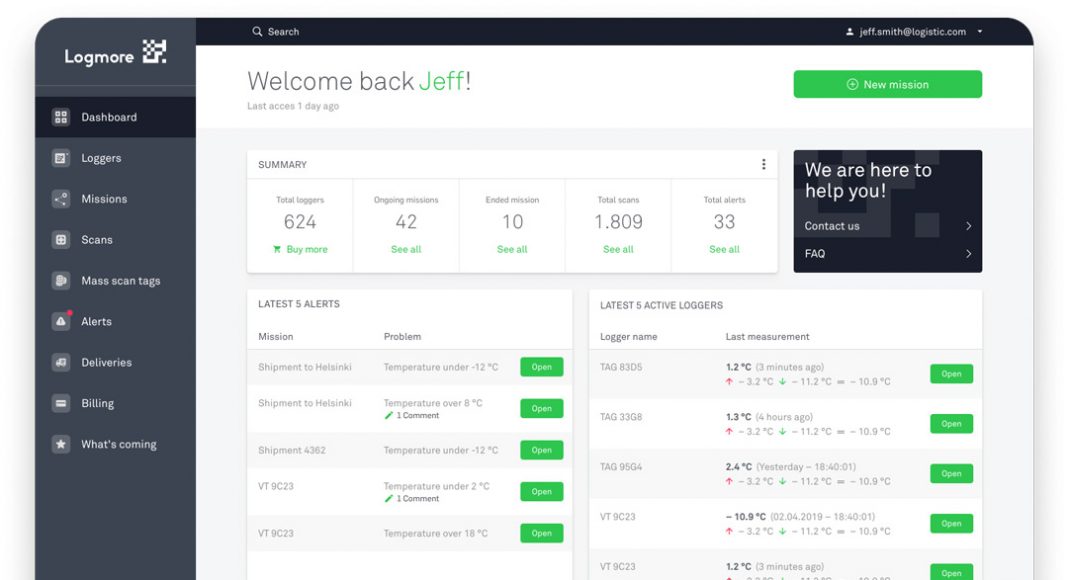
Task: Click the plus circle icon in New mission
Action: click(x=852, y=84)
